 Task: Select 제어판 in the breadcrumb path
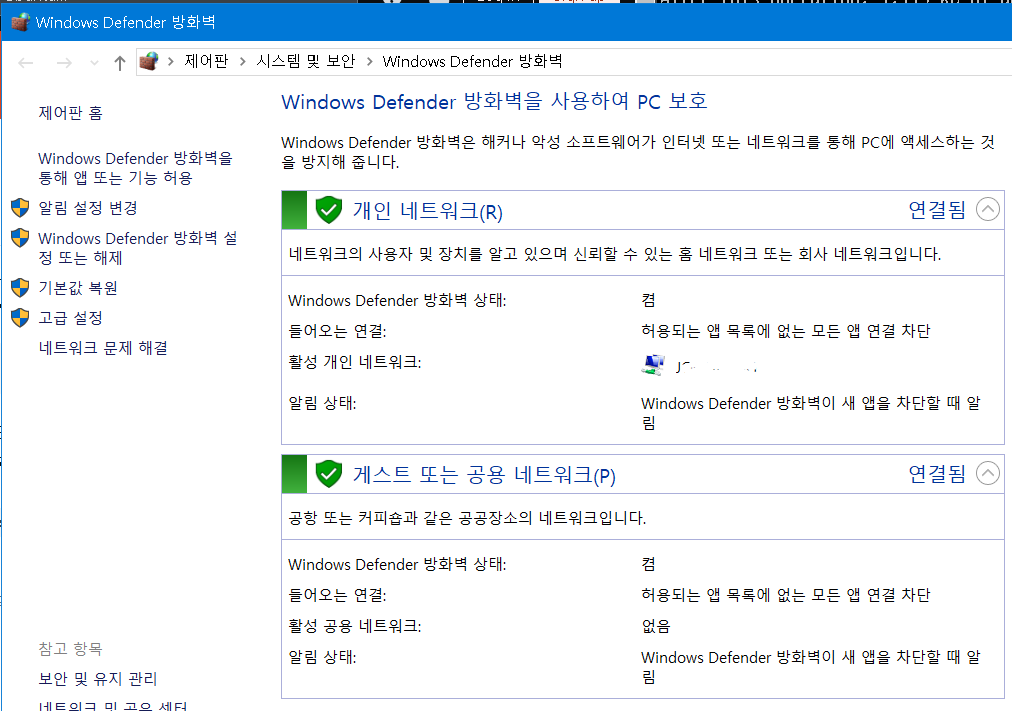click(x=206, y=61)
